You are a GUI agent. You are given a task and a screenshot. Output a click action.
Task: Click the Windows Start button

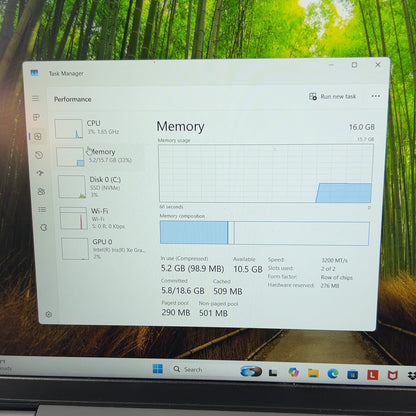[158, 369]
